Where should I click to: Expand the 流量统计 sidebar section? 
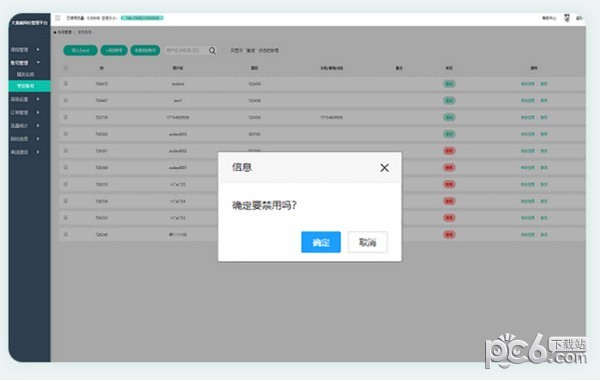coord(25,125)
